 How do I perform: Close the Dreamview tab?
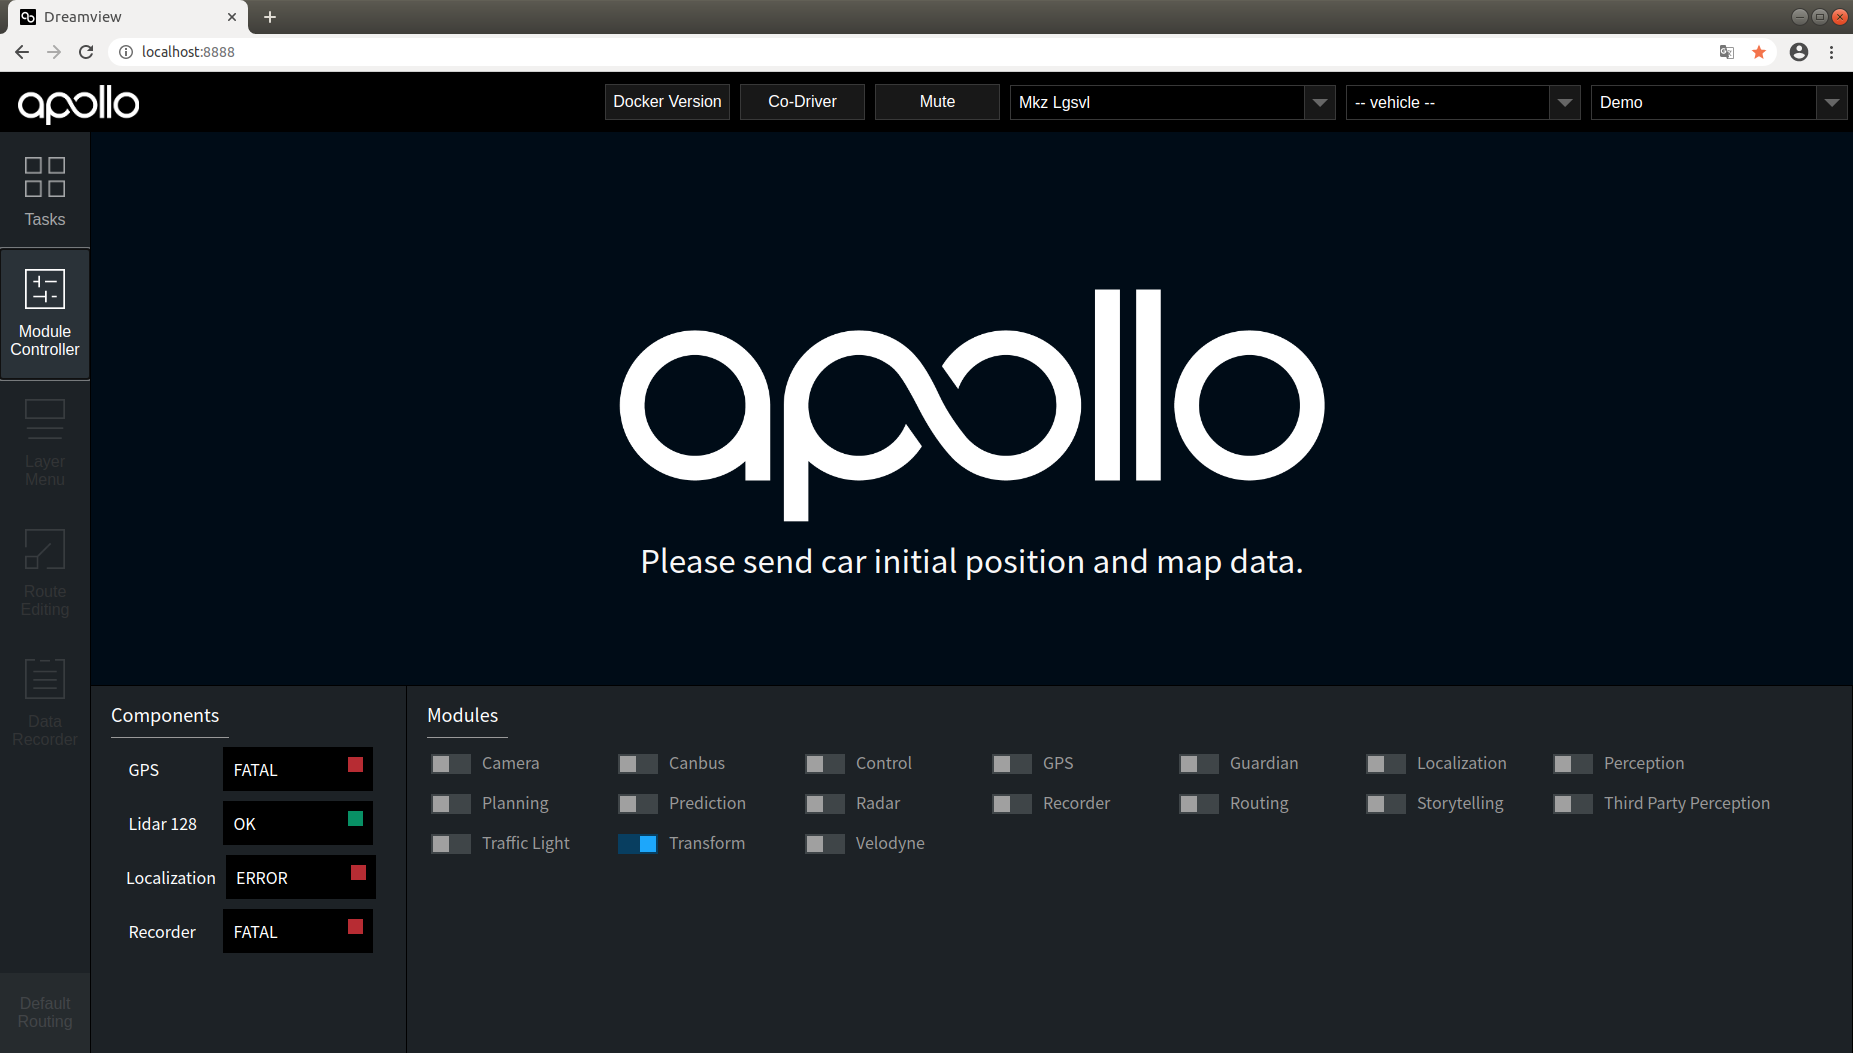point(232,17)
